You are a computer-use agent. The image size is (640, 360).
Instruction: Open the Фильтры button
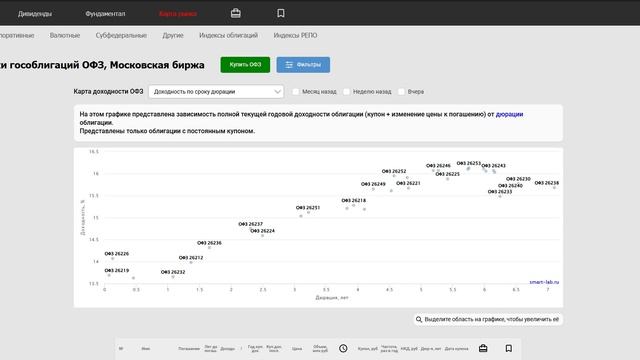point(303,65)
